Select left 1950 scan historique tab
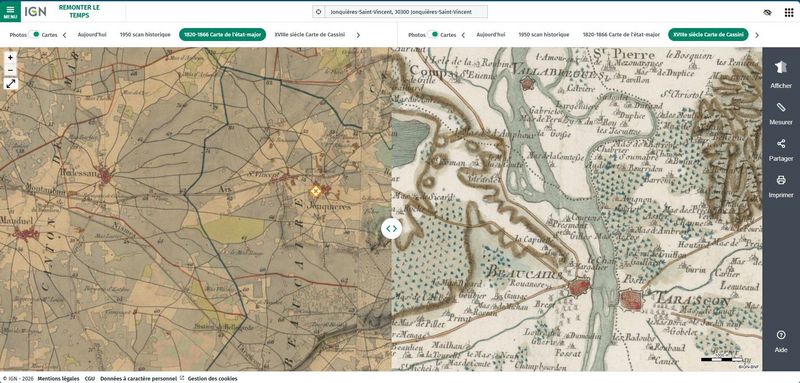 145,35
